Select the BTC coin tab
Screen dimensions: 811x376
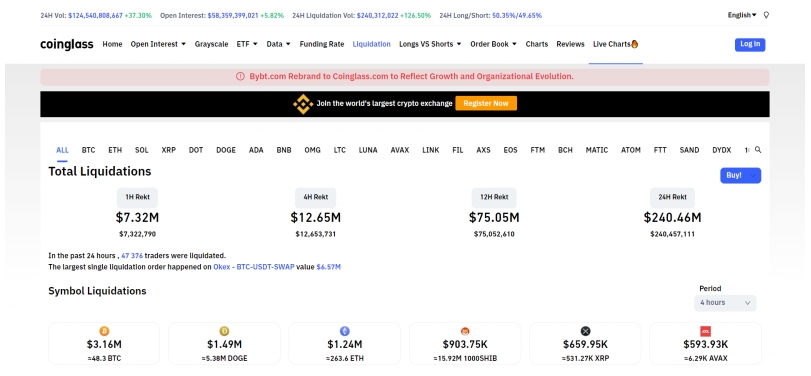coord(88,150)
